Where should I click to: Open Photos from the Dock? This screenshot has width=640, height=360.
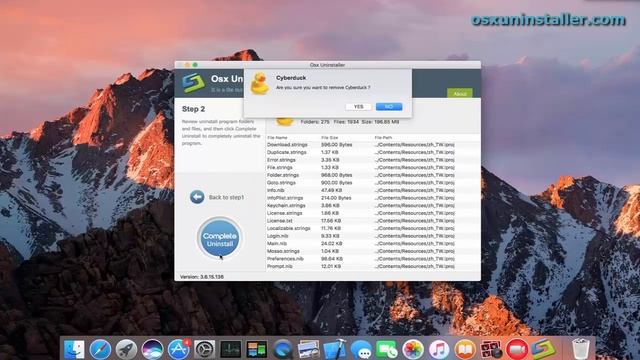pyautogui.click(x=413, y=349)
